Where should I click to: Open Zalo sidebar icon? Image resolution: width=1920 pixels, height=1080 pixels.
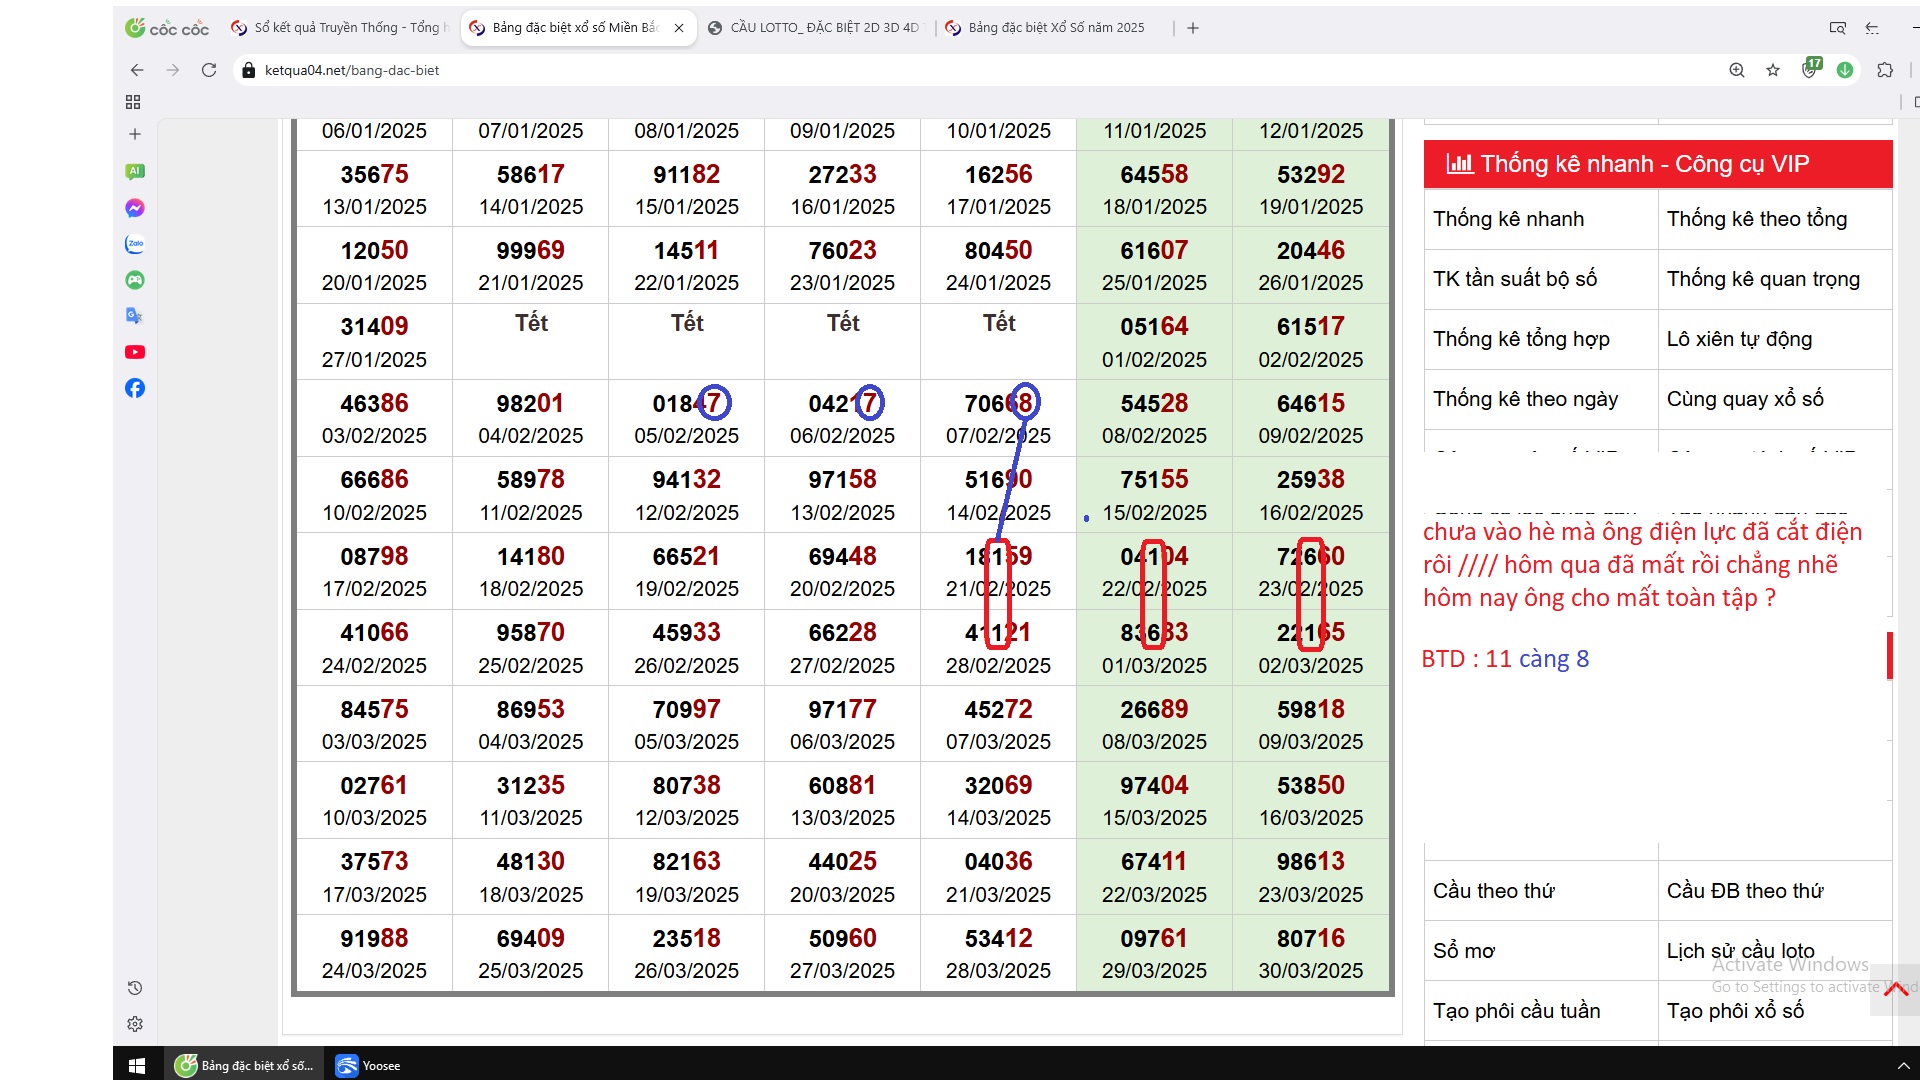(135, 244)
